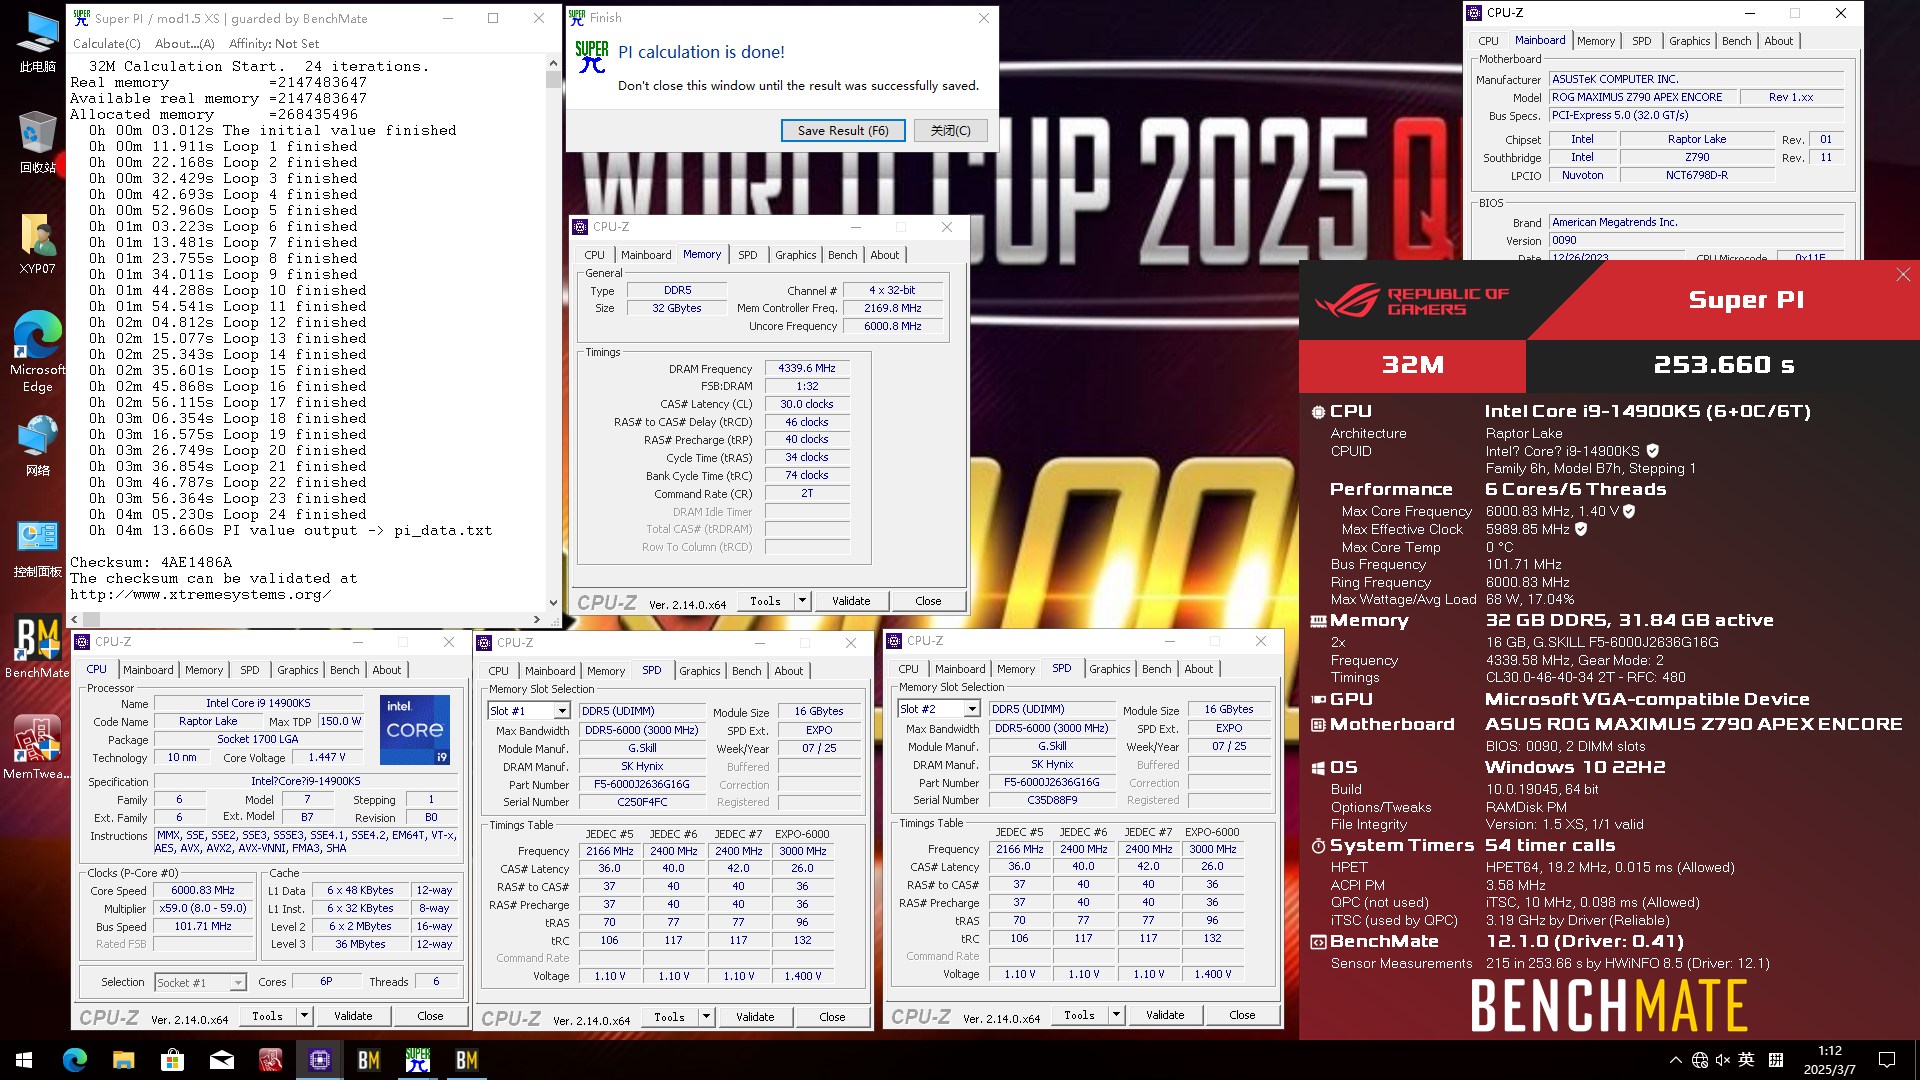This screenshot has height=1080, width=1920.
Task: Click Model field ROG MAXIMUS Z790 APEX ENCORE
Action: 1643,97
